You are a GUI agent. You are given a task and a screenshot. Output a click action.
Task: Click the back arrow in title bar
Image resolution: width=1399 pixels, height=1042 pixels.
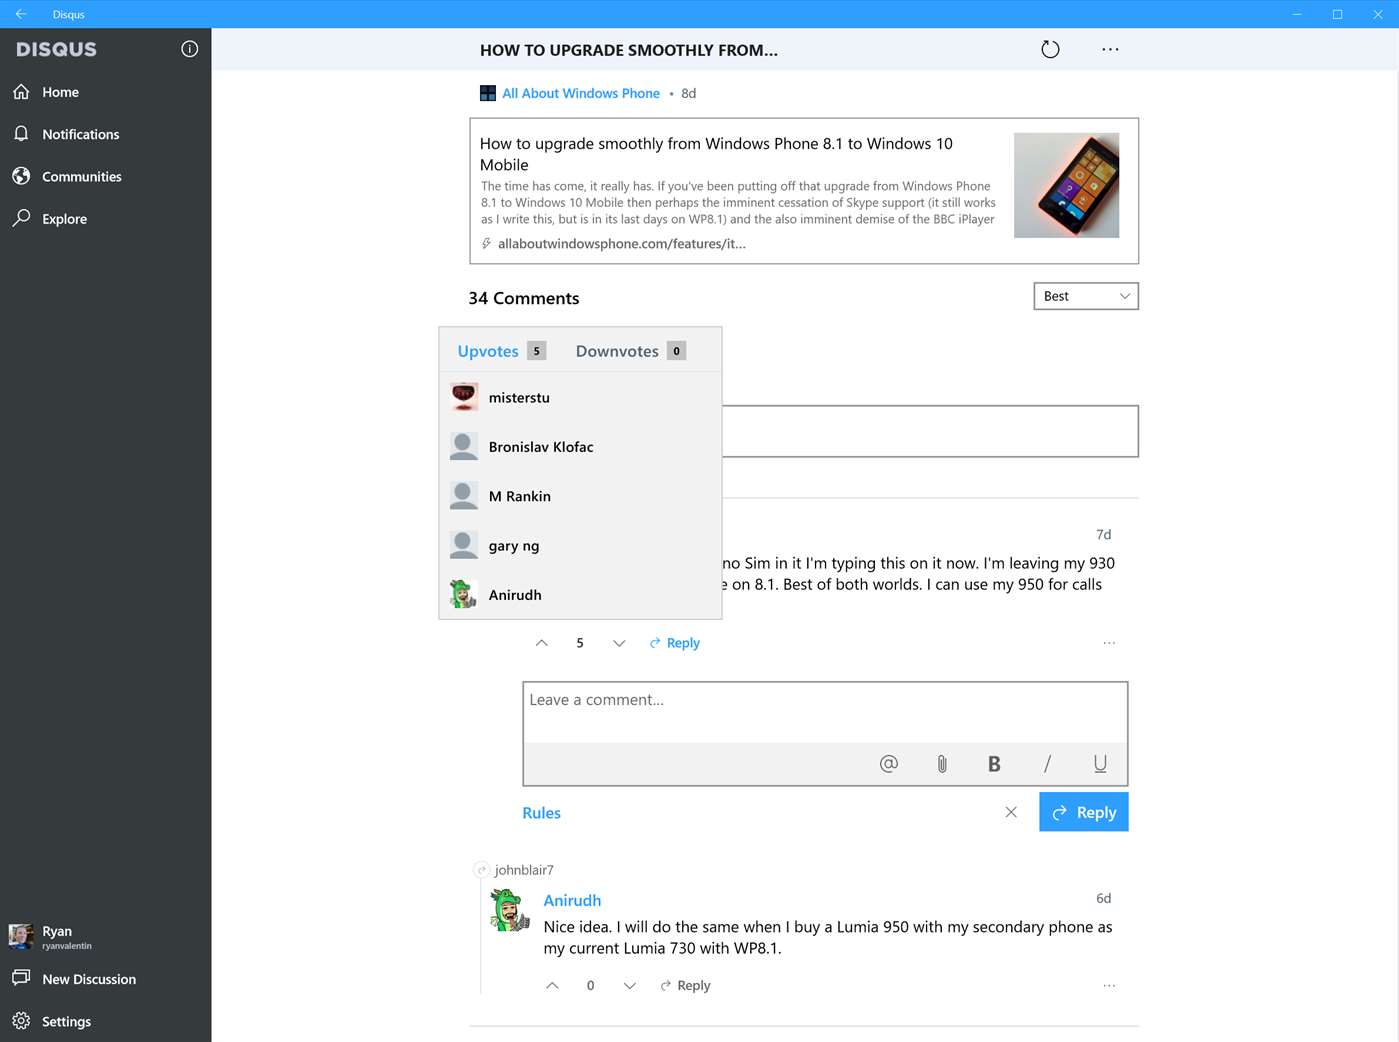(x=20, y=14)
